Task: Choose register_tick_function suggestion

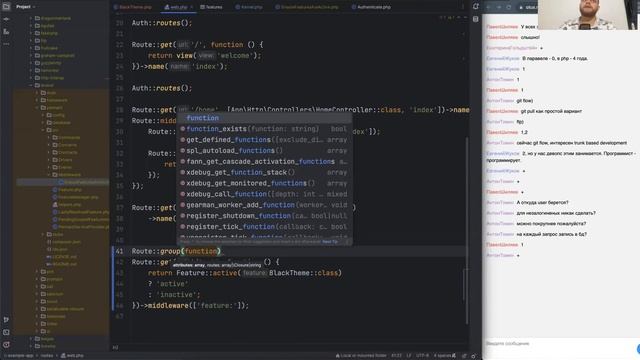Action: [264, 227]
